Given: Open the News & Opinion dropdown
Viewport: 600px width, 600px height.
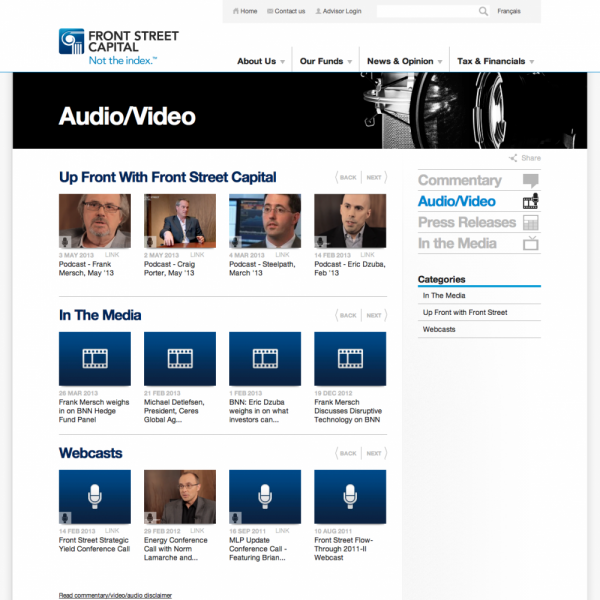Looking at the screenshot, I should pyautogui.click(x=404, y=62).
